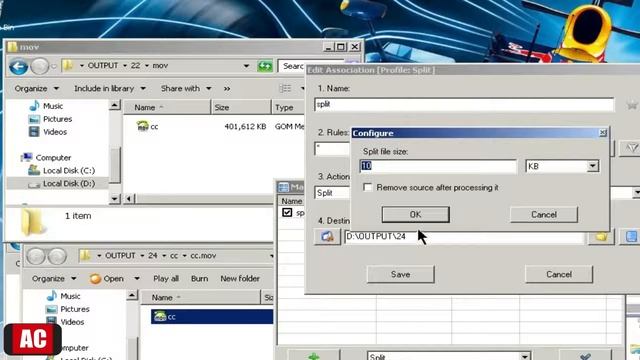The height and width of the screenshot is (360, 640).
Task: Click the Back arrow in mov window
Action: (18, 67)
